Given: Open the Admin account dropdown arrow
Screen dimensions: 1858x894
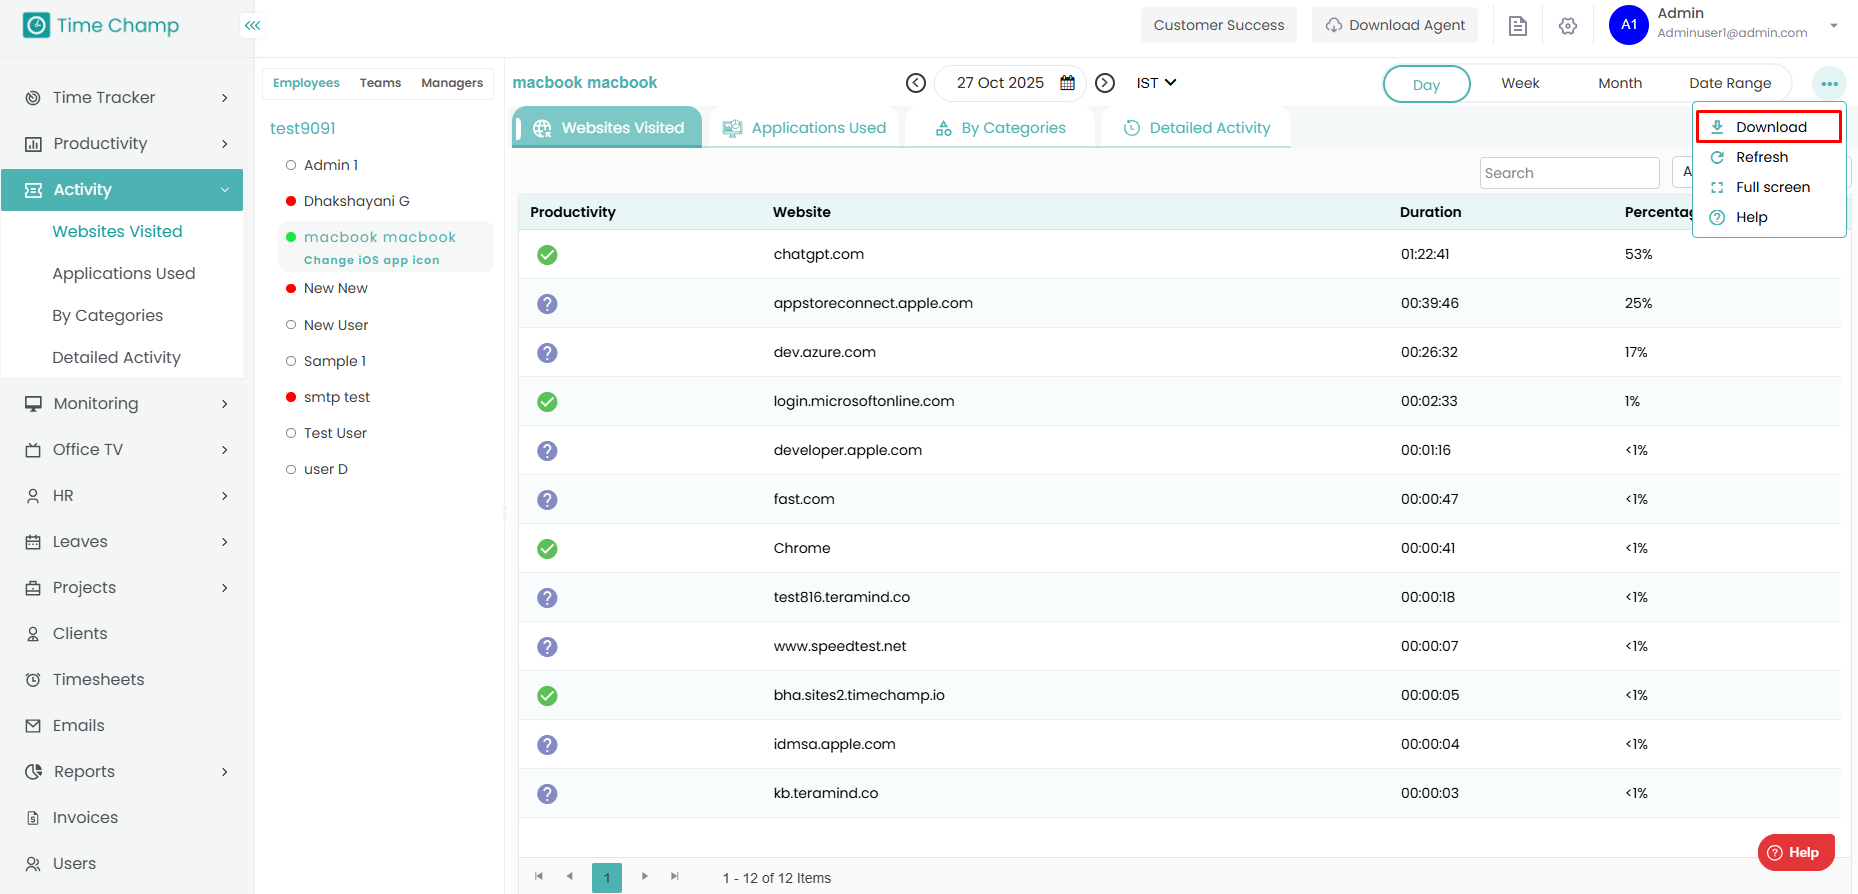Looking at the screenshot, I should point(1833,26).
